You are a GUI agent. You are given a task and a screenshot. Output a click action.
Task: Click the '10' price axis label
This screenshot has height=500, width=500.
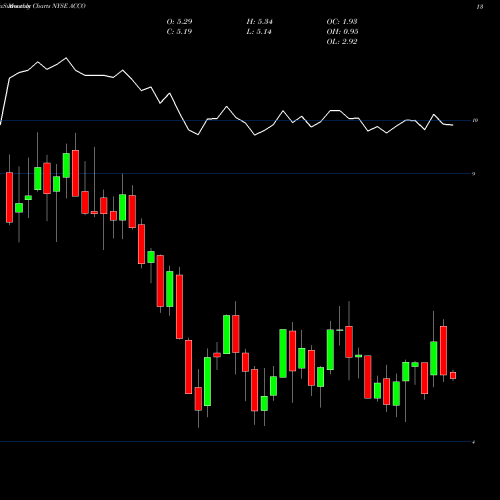tap(475, 120)
